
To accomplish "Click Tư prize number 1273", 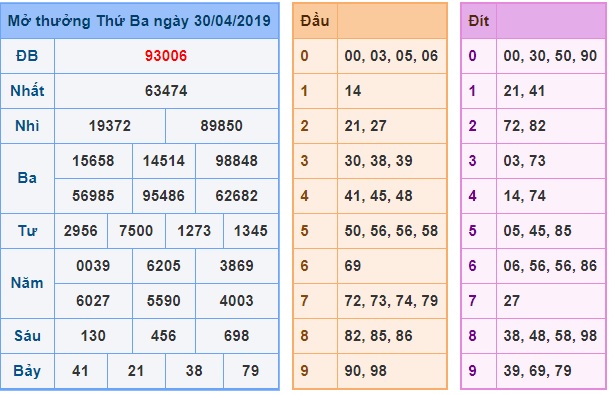I will click(194, 231).
